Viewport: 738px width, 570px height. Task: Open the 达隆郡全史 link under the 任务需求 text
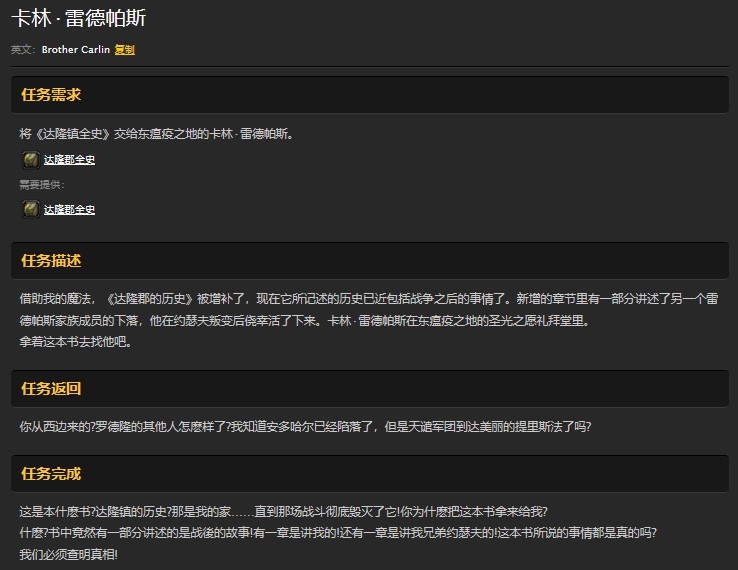(69, 159)
